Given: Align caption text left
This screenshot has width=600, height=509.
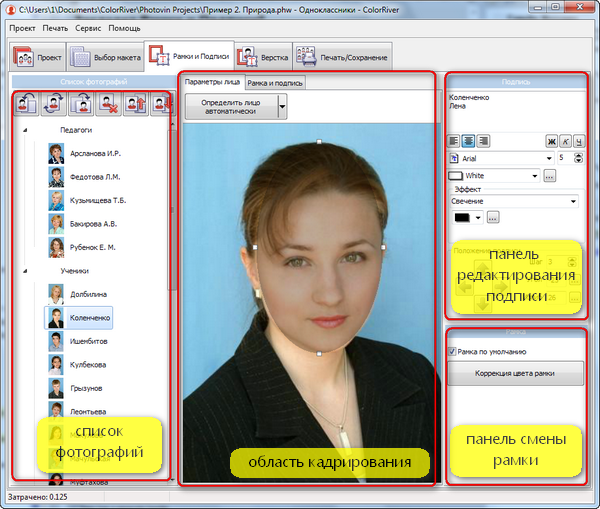Looking at the screenshot, I should click(x=453, y=141).
